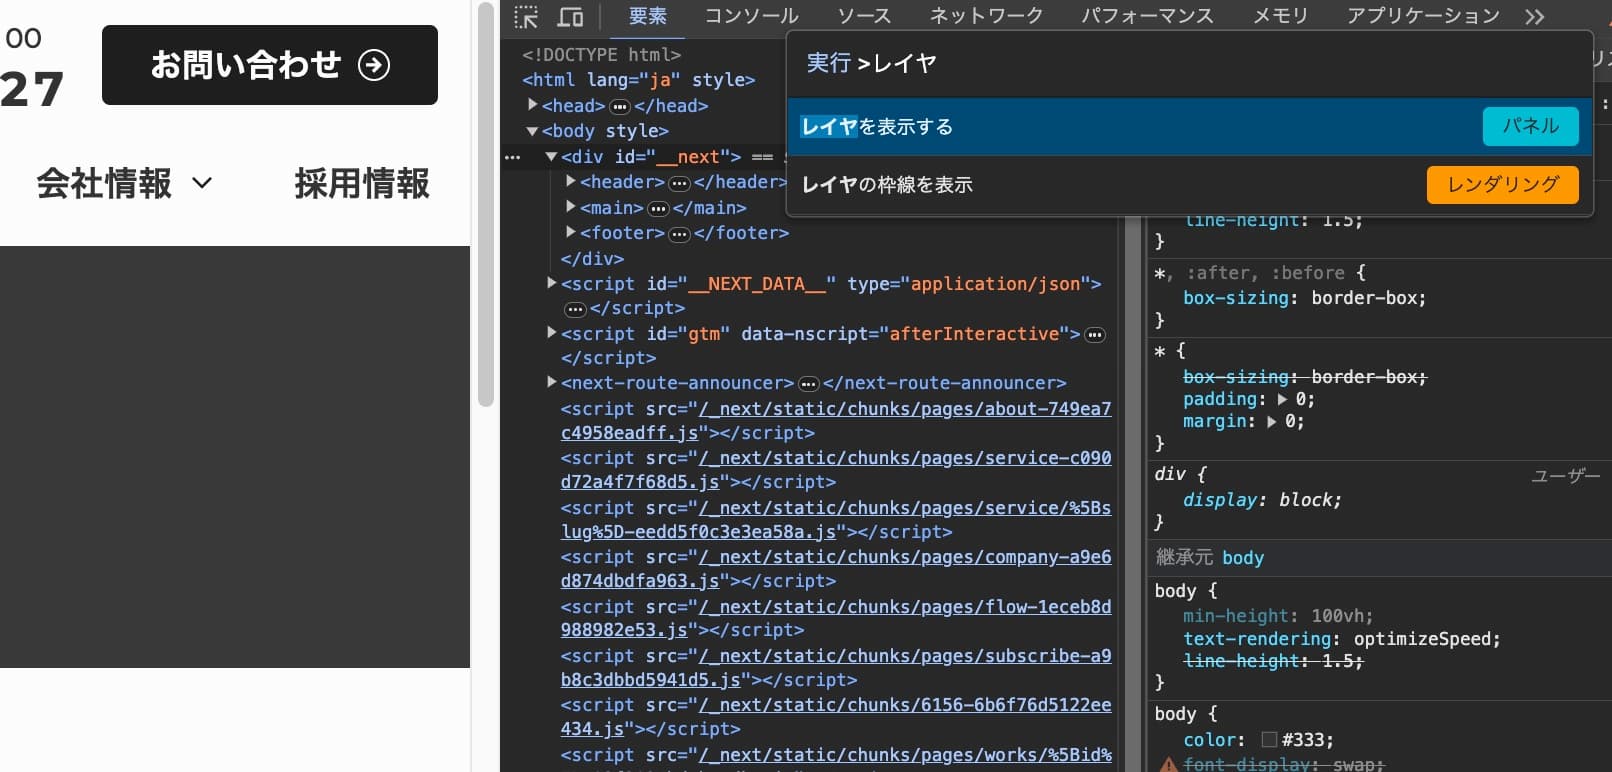Collapse the body element node
Image resolution: width=1612 pixels, height=772 pixels.
coord(533,131)
